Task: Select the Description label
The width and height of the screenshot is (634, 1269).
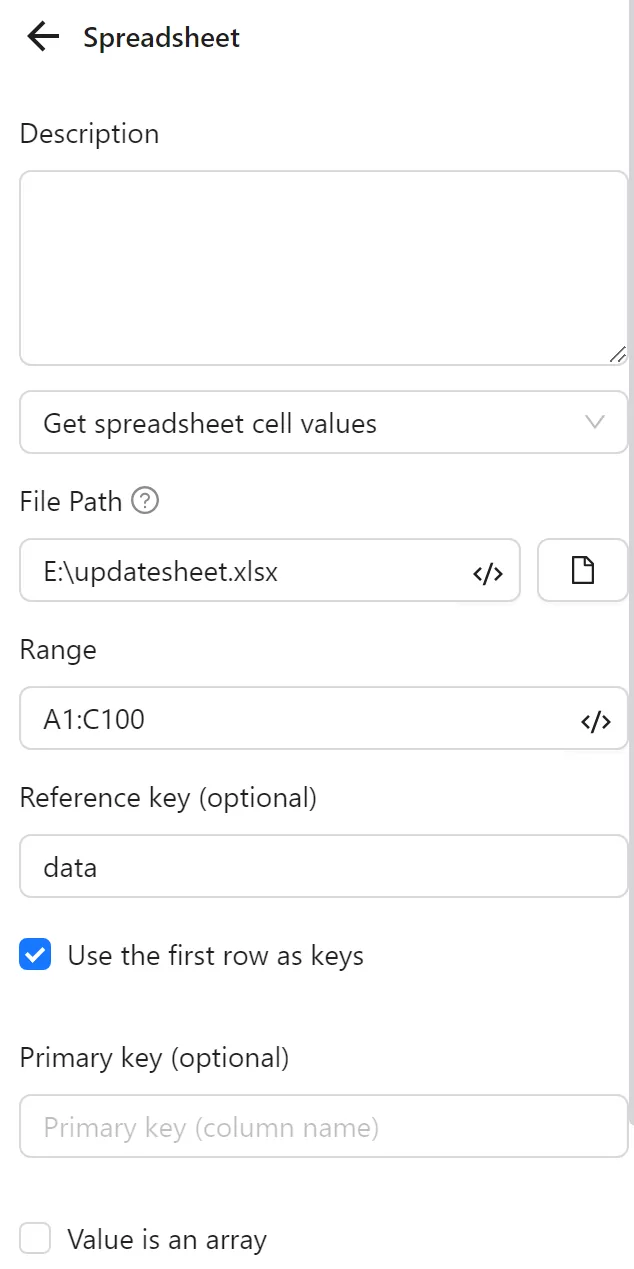Action: pos(89,133)
